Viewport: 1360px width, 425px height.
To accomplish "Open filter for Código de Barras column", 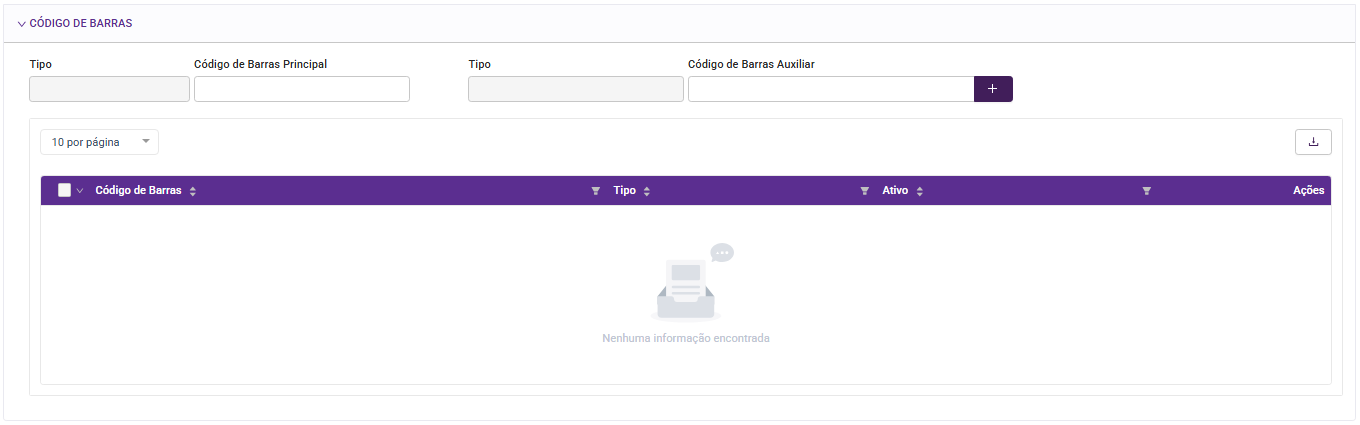I will [x=596, y=191].
